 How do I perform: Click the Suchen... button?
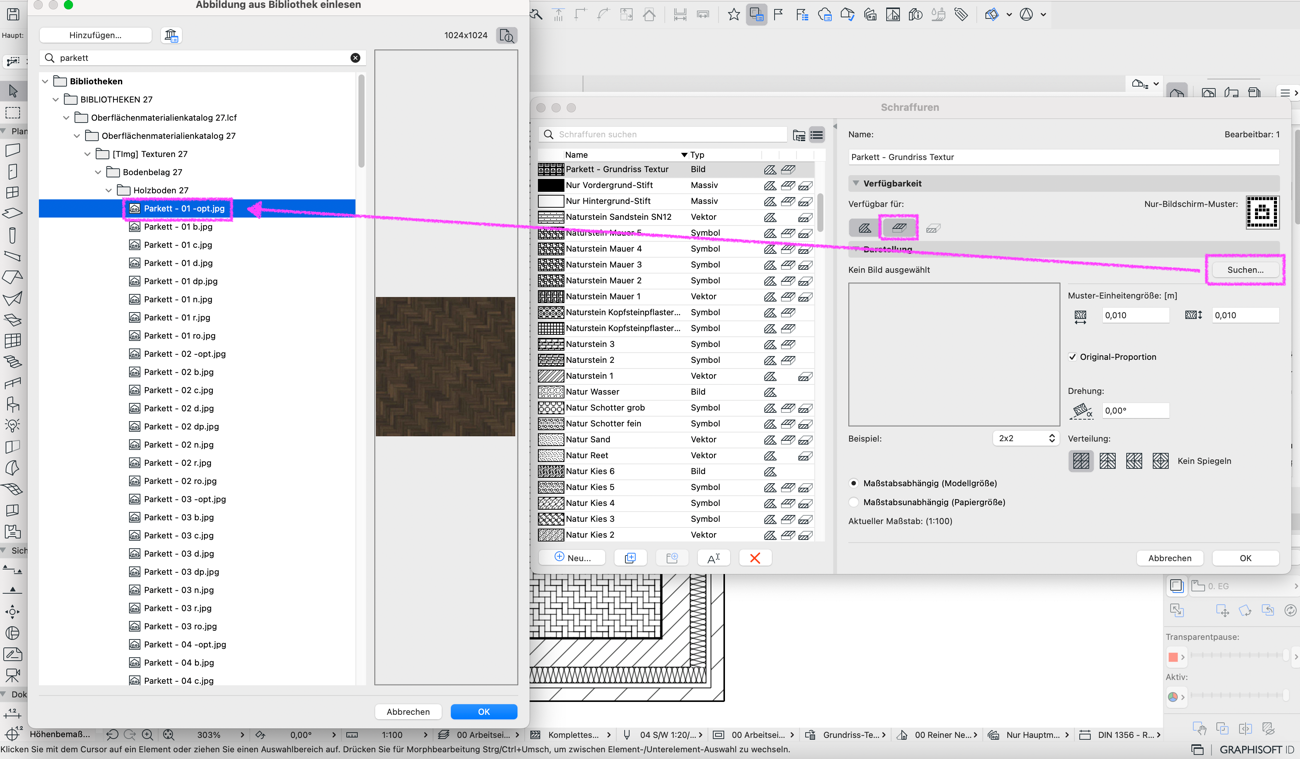click(x=1245, y=270)
